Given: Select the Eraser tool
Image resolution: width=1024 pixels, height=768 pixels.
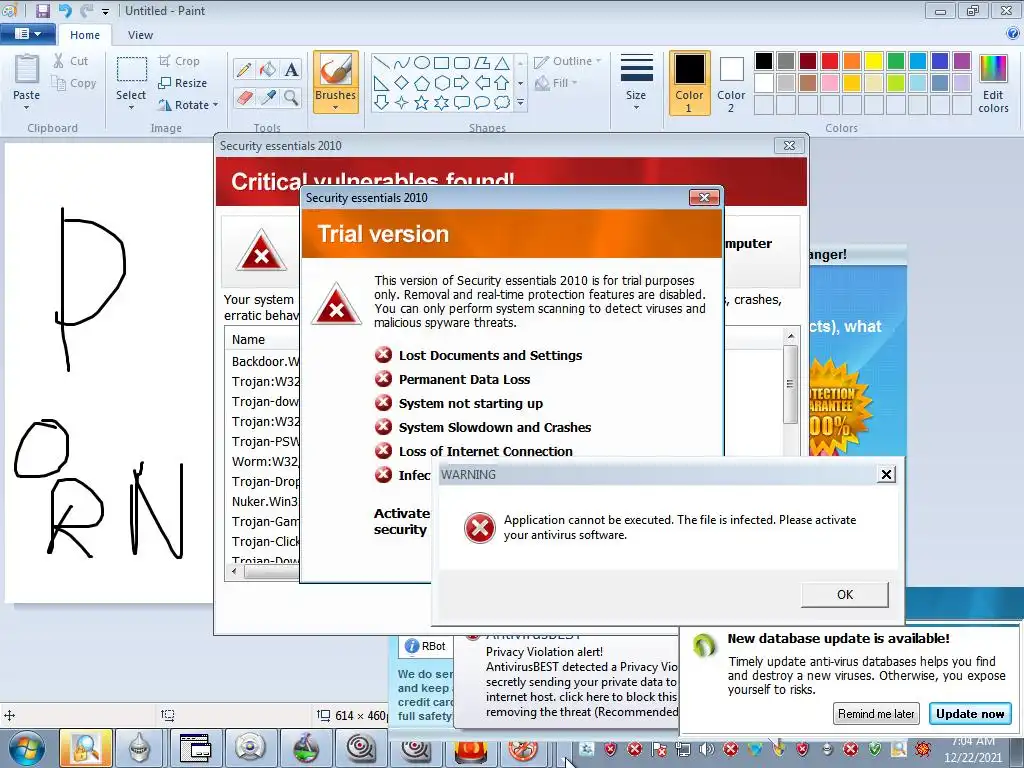Looking at the screenshot, I should coord(244,98).
